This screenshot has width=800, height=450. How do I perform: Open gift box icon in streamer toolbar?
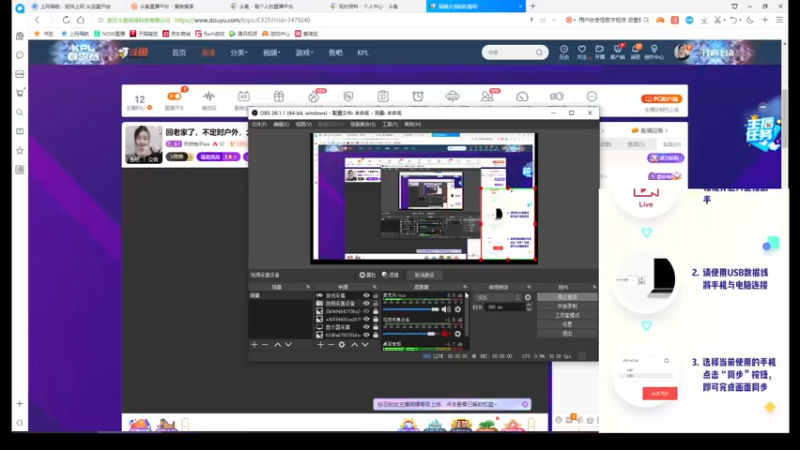[279, 96]
